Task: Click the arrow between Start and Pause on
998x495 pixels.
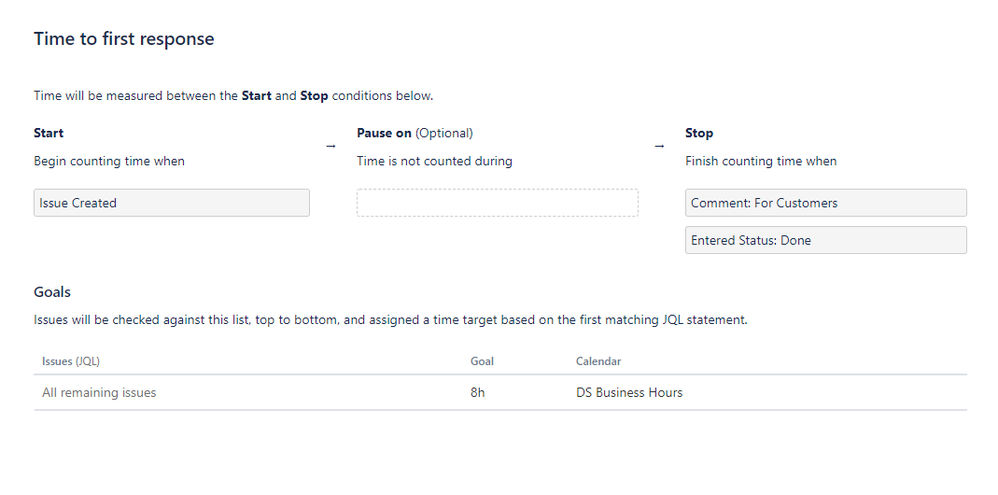Action: pyautogui.click(x=331, y=146)
